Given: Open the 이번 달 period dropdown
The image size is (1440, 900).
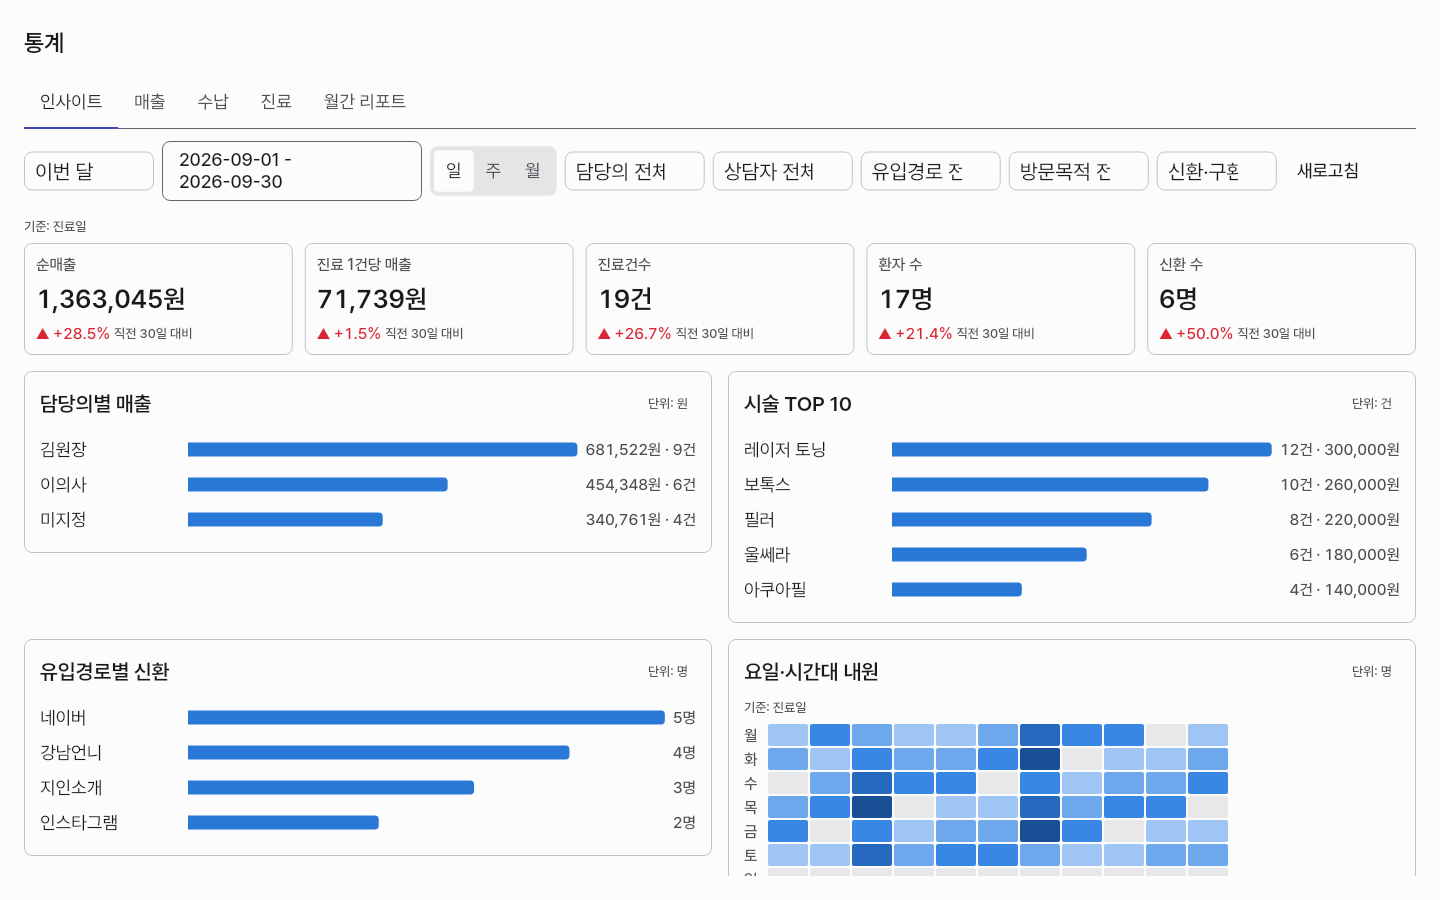Looking at the screenshot, I should (x=89, y=171).
